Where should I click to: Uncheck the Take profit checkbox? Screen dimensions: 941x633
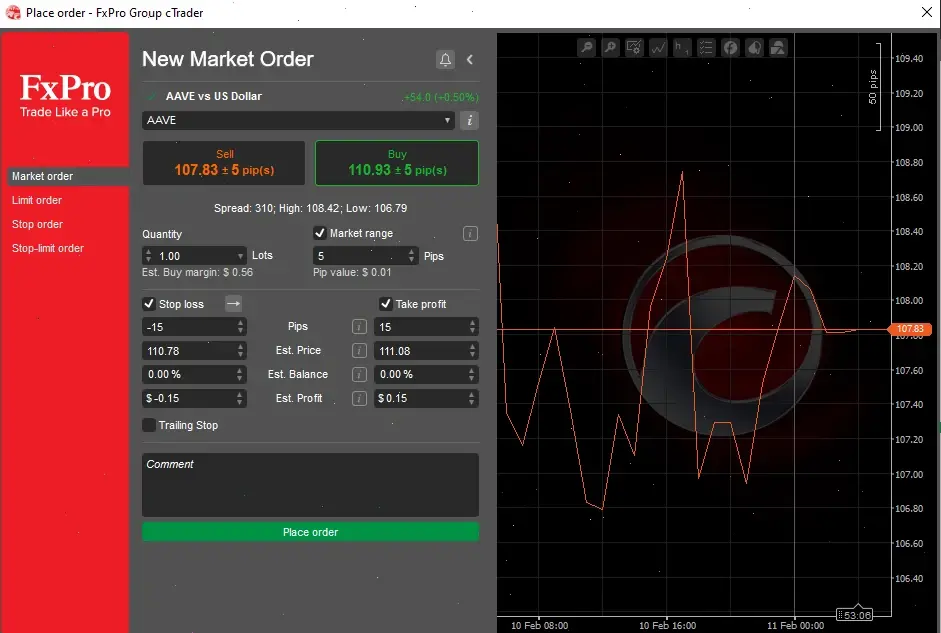tap(385, 303)
